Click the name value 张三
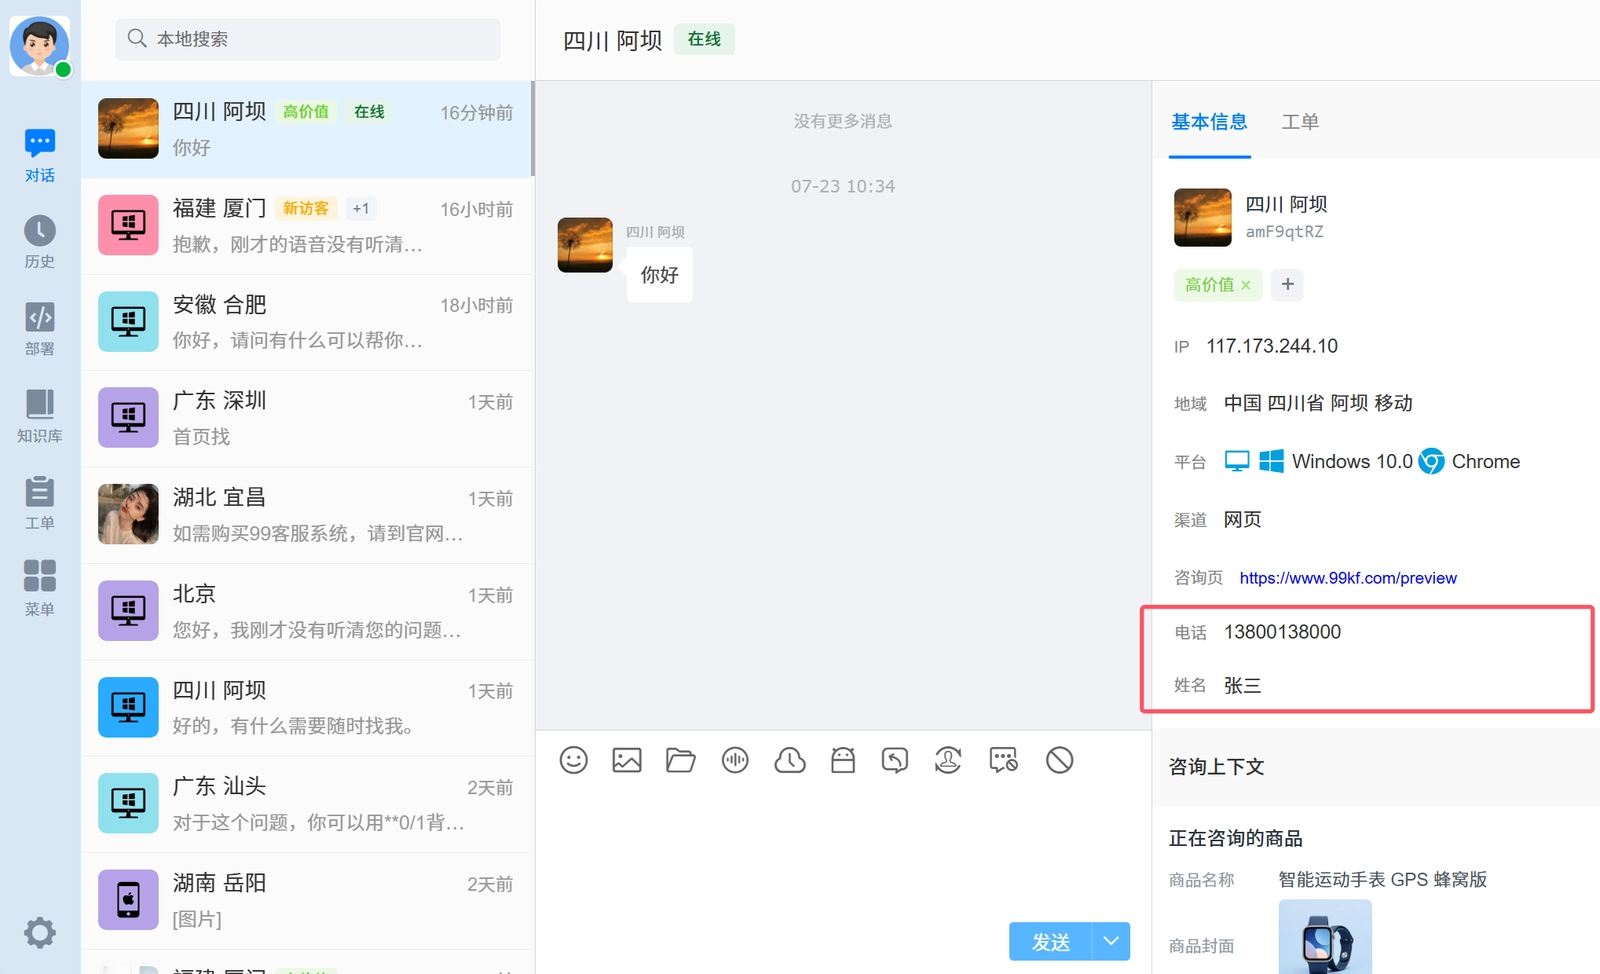Viewport: 1600px width, 974px height. pyautogui.click(x=1243, y=686)
